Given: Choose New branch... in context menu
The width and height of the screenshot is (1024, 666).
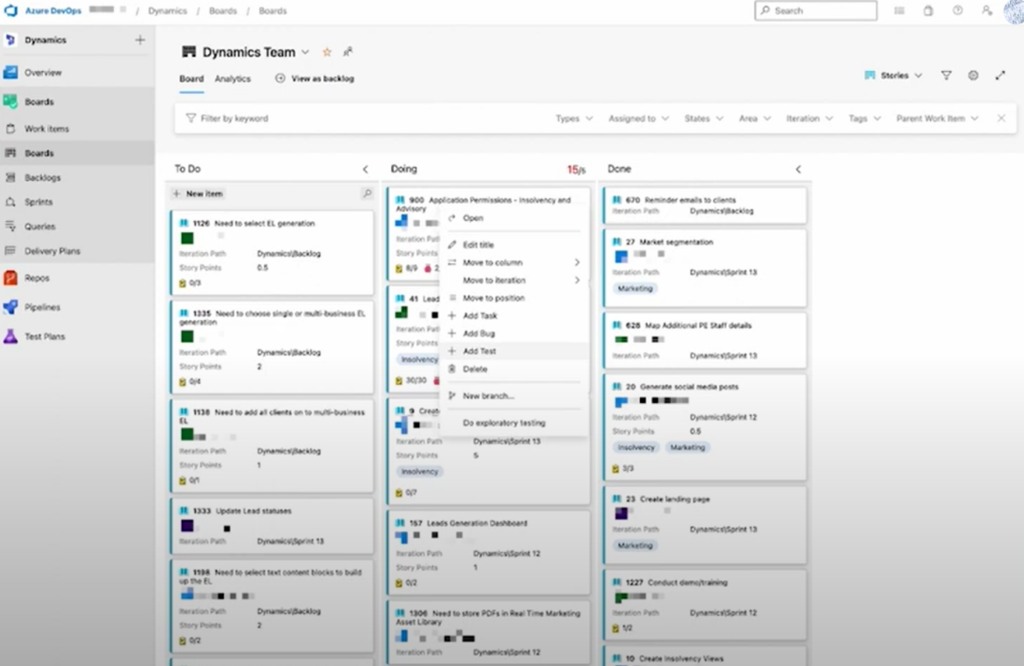Looking at the screenshot, I should [514, 396].
